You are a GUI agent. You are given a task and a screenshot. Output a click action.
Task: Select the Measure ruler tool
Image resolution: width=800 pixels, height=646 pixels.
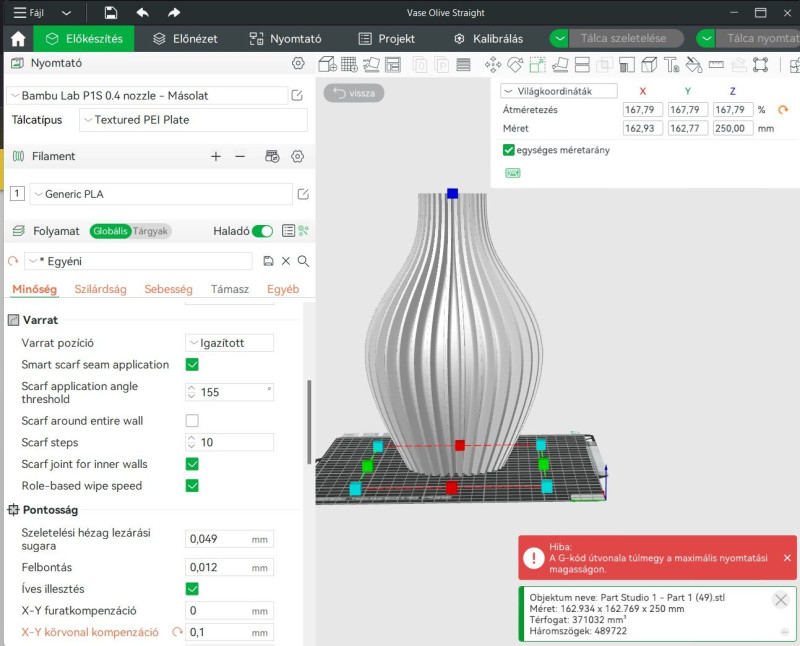click(x=716, y=64)
